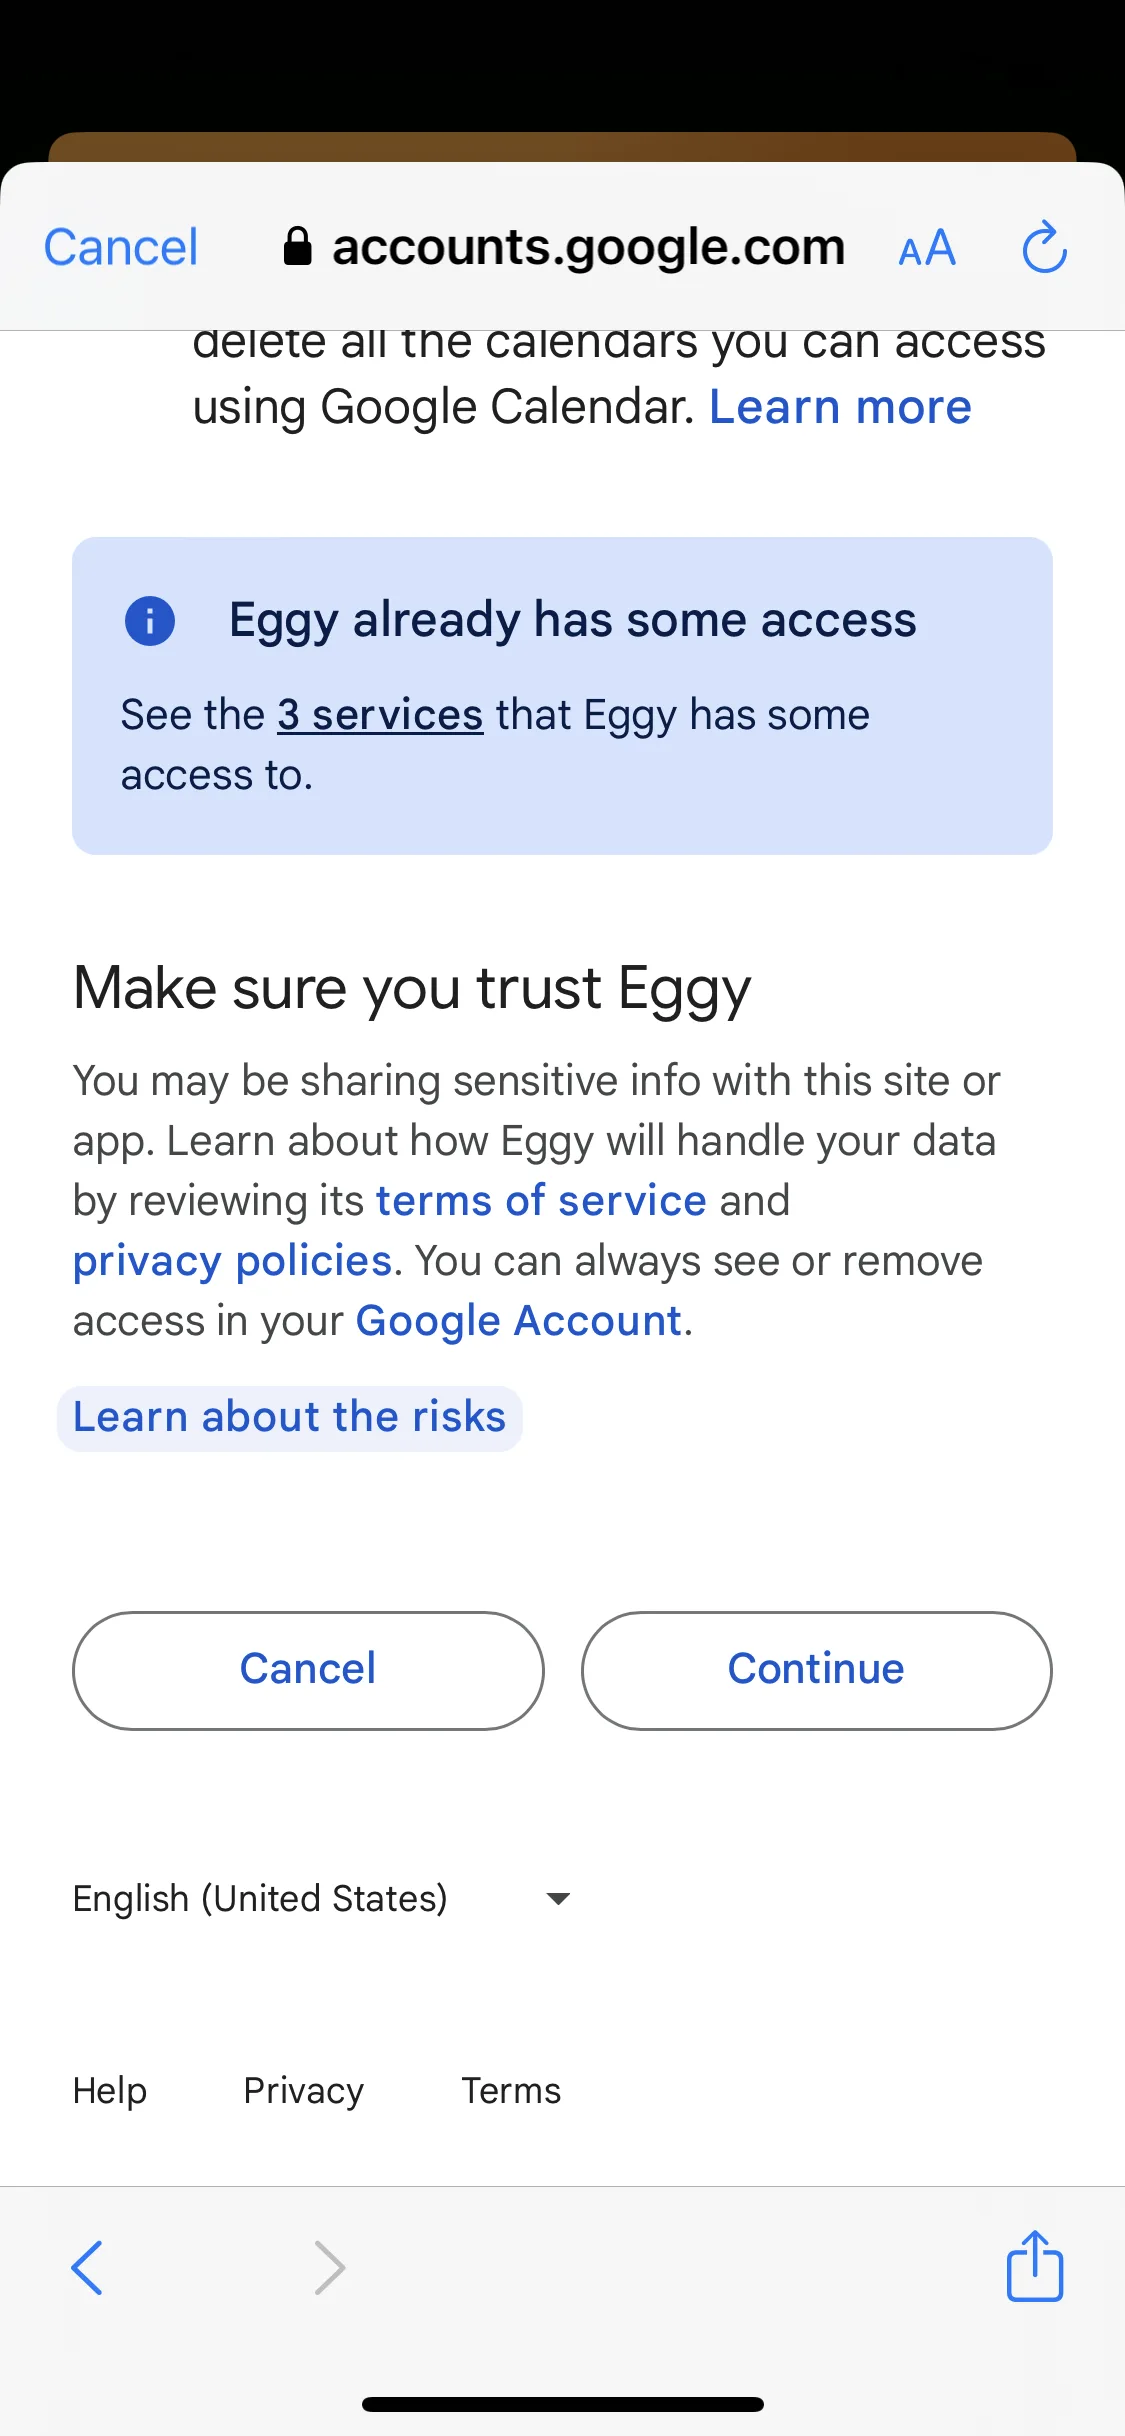Go back with the left chevron
Image resolution: width=1125 pixels, height=2436 pixels.
point(87,2267)
